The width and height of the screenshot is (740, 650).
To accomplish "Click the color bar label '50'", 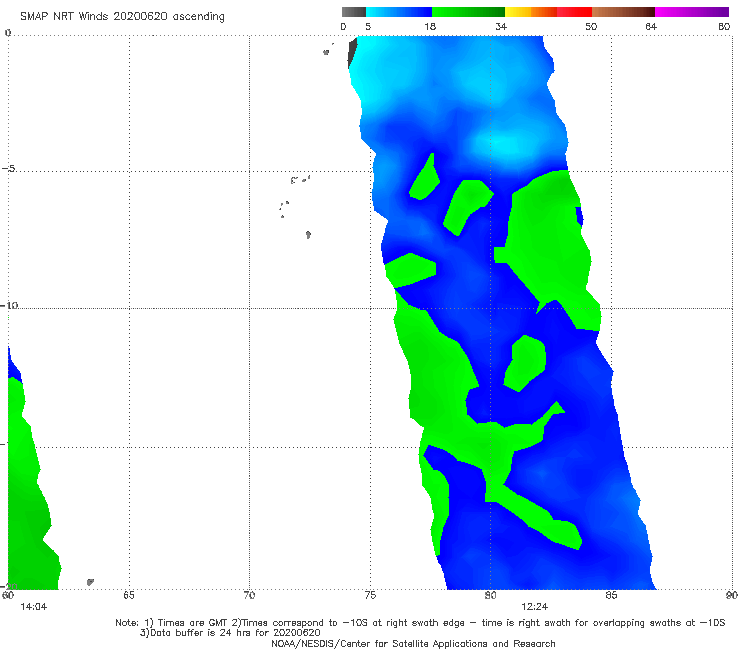I will (x=591, y=26).
